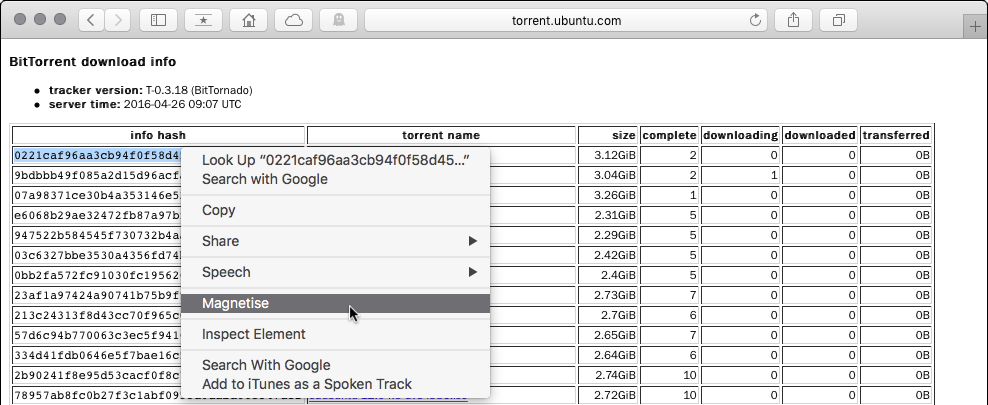Click hash starting with e6068b29ae32472fb87a
This screenshot has height=405, width=988.
point(98,215)
